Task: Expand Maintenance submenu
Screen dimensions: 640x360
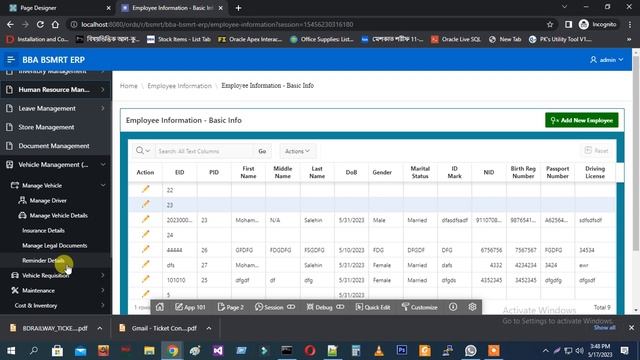Action: pyautogui.click(x=102, y=291)
